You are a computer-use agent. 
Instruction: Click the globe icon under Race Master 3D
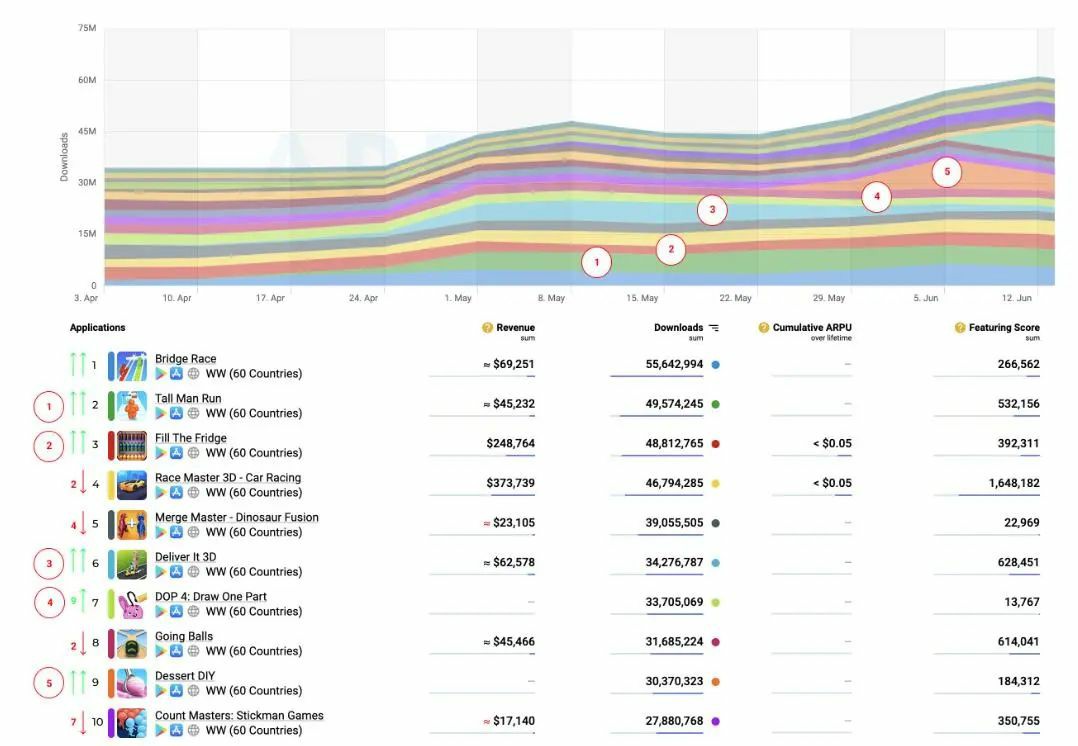pyautogui.click(x=194, y=493)
